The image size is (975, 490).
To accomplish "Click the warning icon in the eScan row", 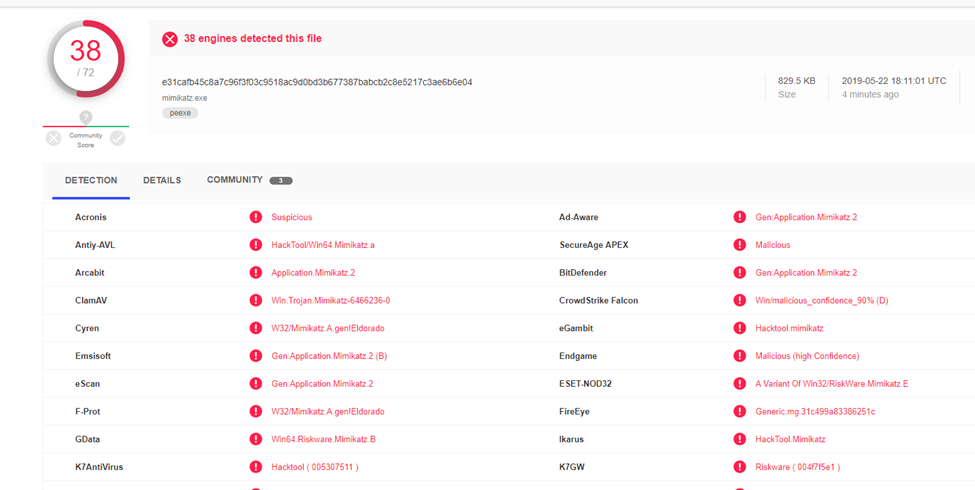I will 256,384.
